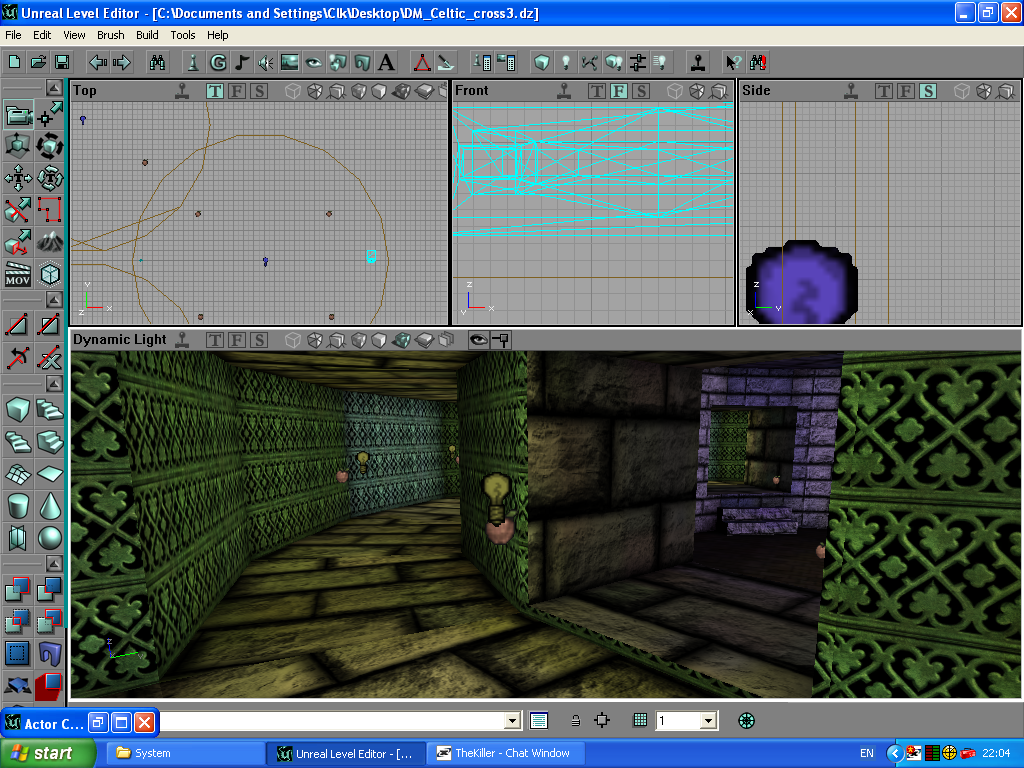Image resolution: width=1024 pixels, height=768 pixels.
Task: Toggle realtime preview T in Top viewport
Action: (215, 91)
